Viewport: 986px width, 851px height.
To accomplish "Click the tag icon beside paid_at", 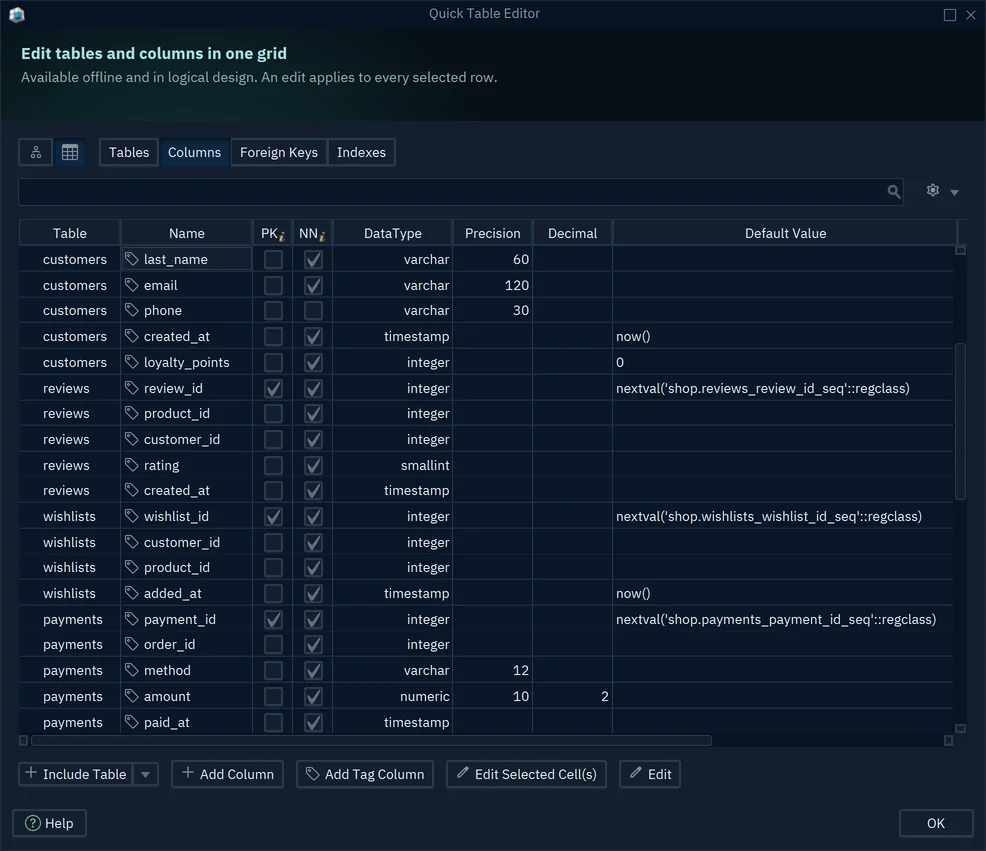I will coord(131,722).
